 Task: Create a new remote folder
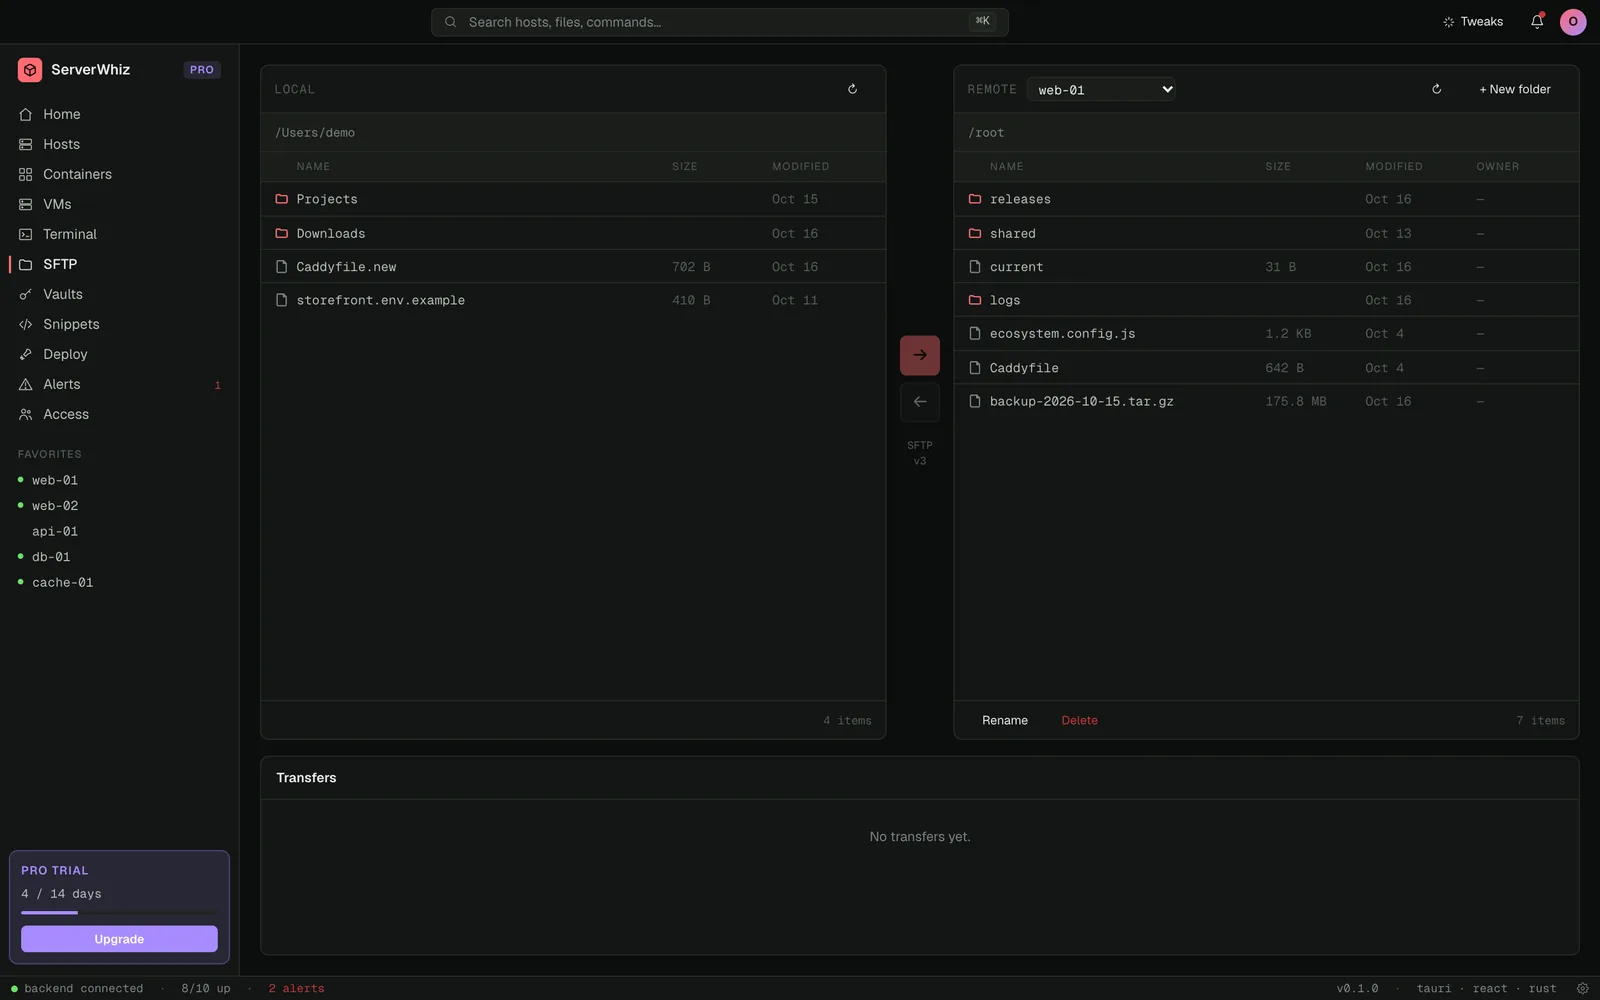tap(1515, 89)
